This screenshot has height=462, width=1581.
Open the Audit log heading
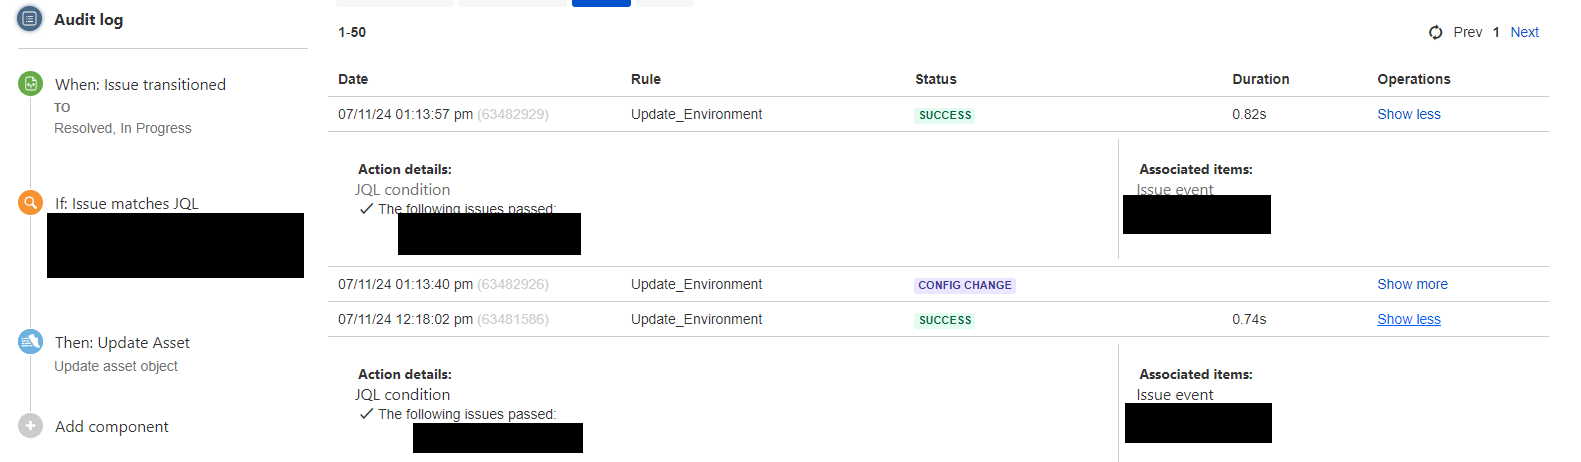point(89,20)
